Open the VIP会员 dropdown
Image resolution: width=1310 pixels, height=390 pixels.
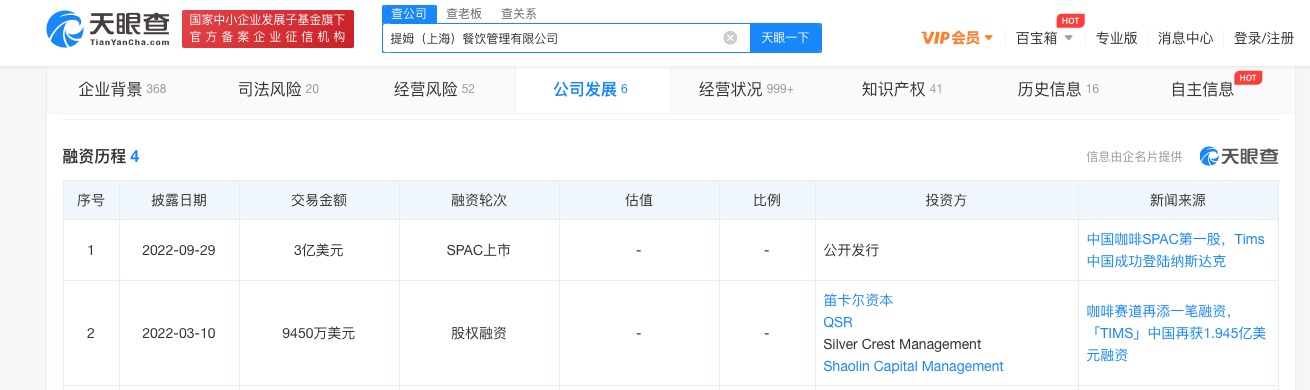point(957,38)
